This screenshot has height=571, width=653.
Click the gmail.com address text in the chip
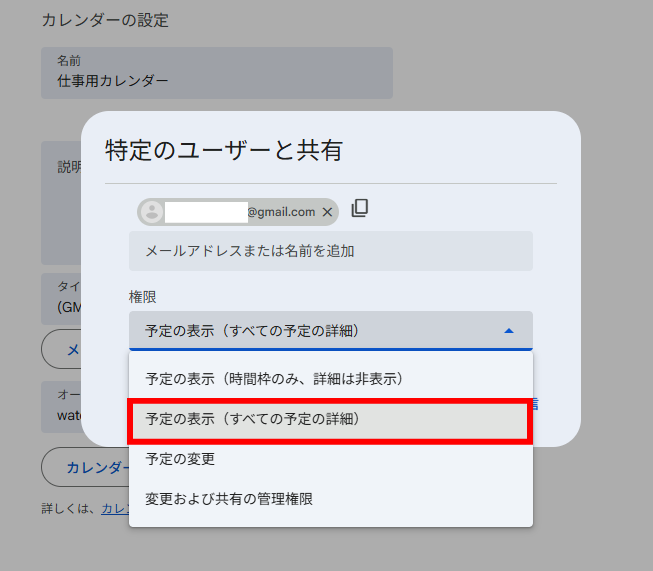tap(281, 212)
